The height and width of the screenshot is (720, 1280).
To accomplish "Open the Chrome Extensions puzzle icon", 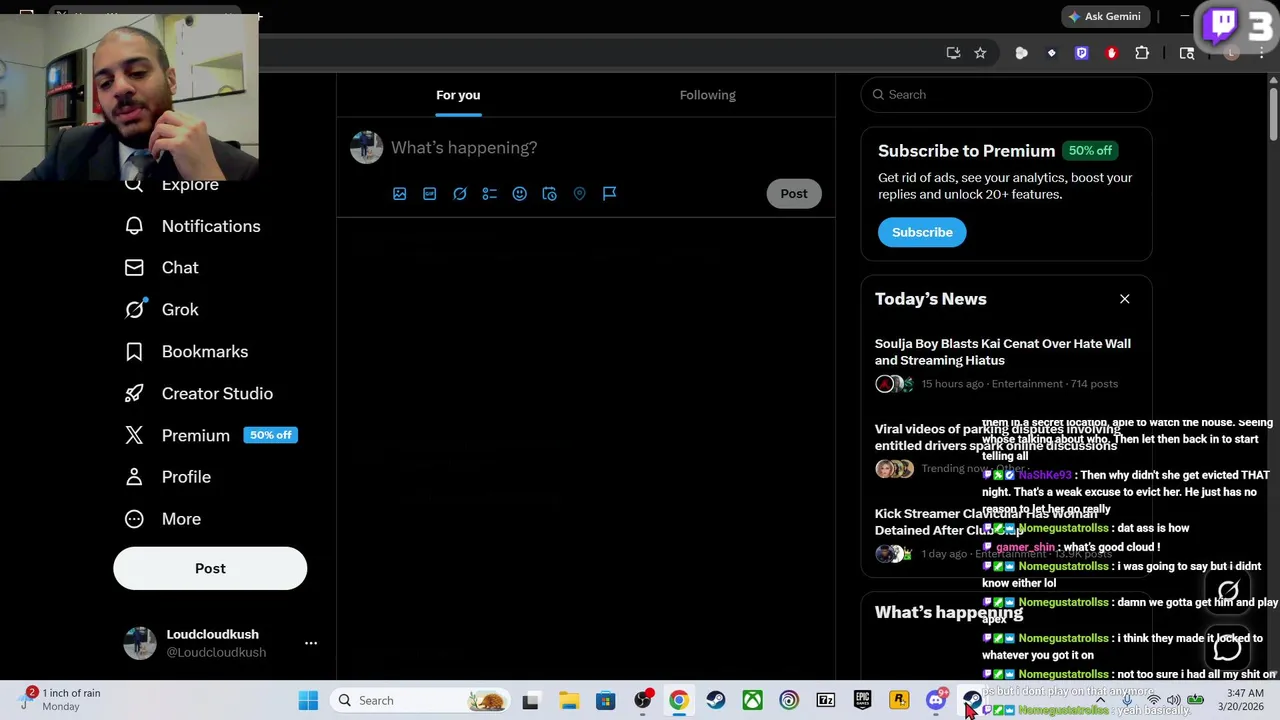I will pos(1142,53).
